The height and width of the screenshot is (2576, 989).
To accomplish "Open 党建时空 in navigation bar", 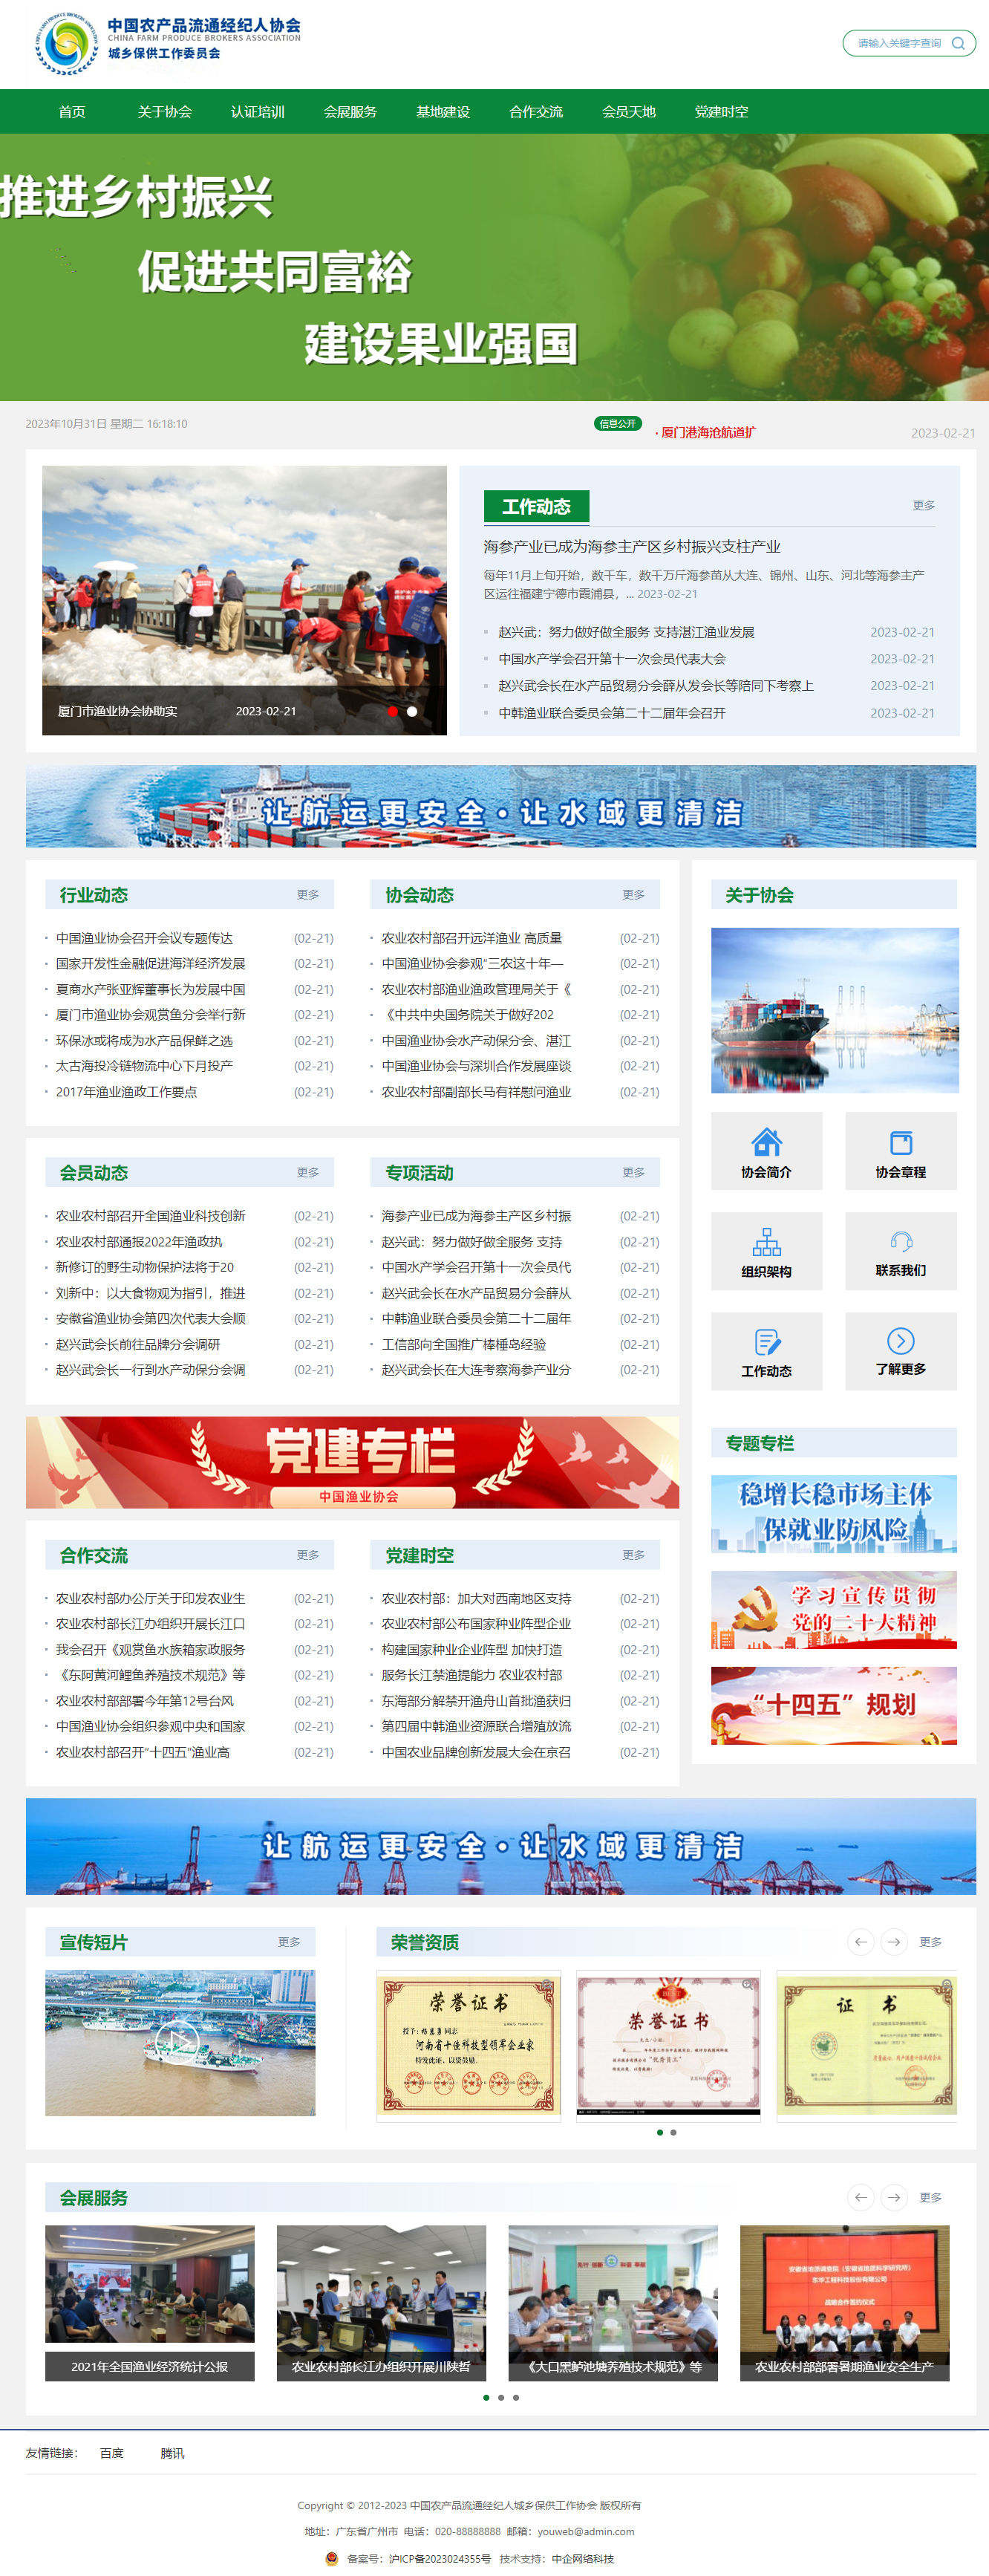I will (x=722, y=111).
